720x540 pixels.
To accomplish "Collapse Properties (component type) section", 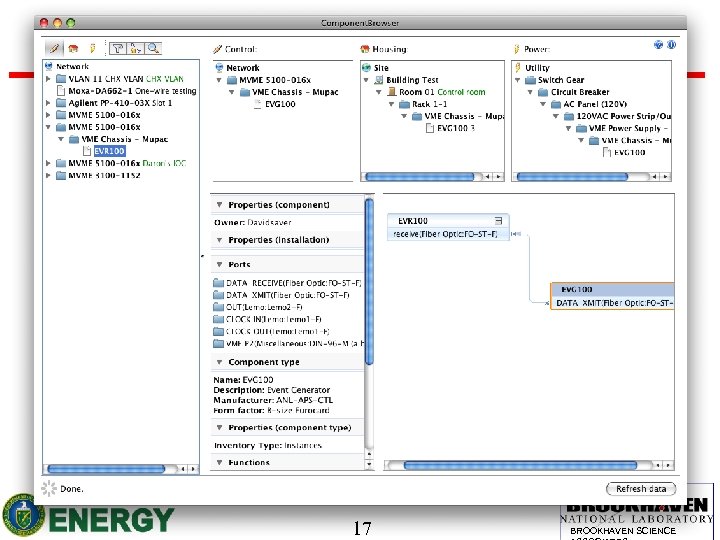I will [x=219, y=428].
